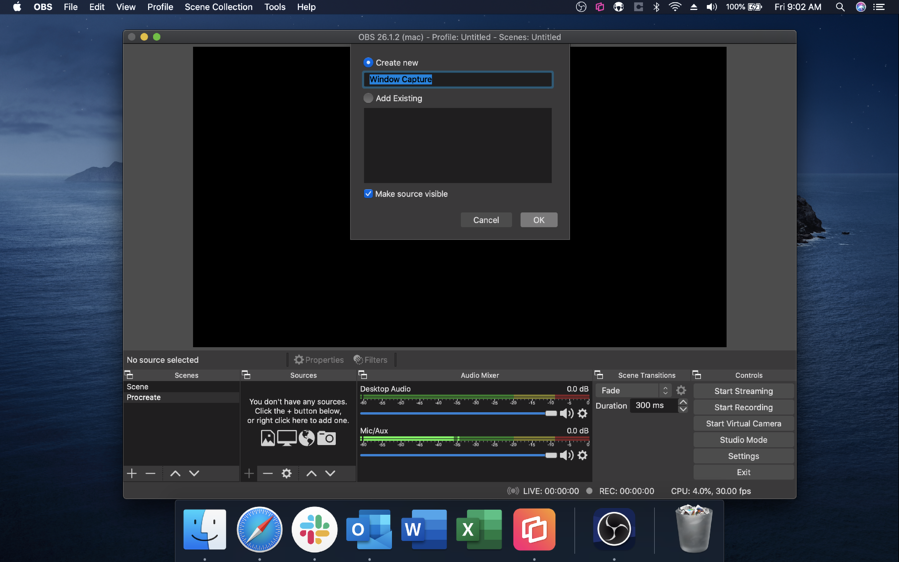Mute Mic/Aux speaker icon
The width and height of the screenshot is (899, 562).
pos(566,455)
